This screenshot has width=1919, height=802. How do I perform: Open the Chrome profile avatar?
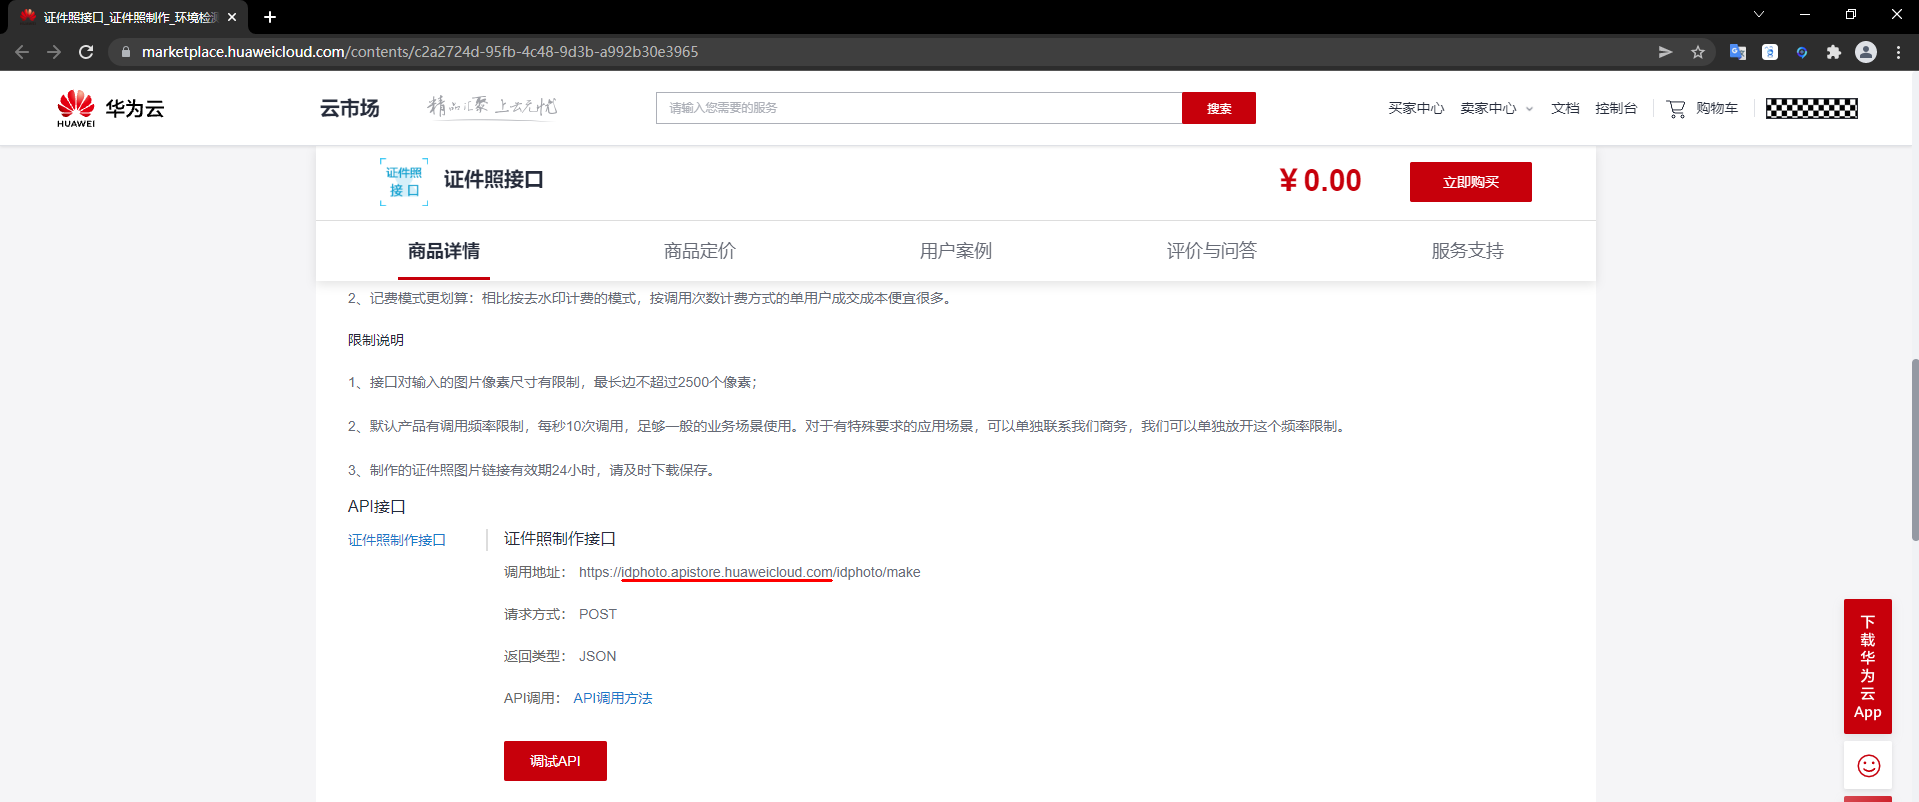(1866, 52)
